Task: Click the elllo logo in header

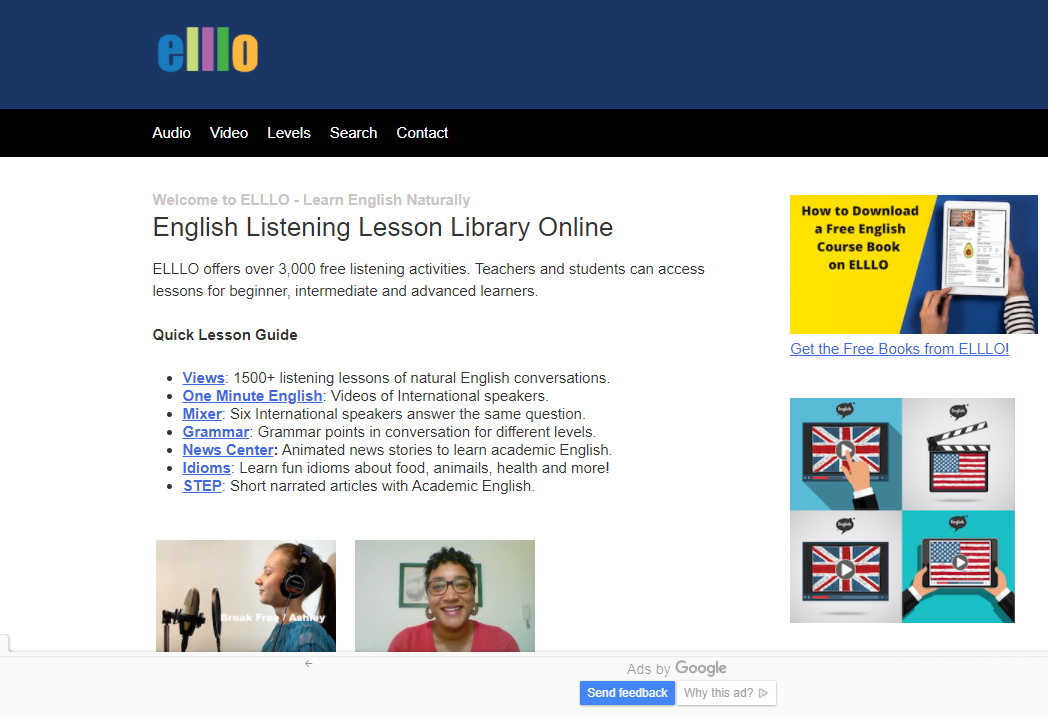Action: (208, 49)
